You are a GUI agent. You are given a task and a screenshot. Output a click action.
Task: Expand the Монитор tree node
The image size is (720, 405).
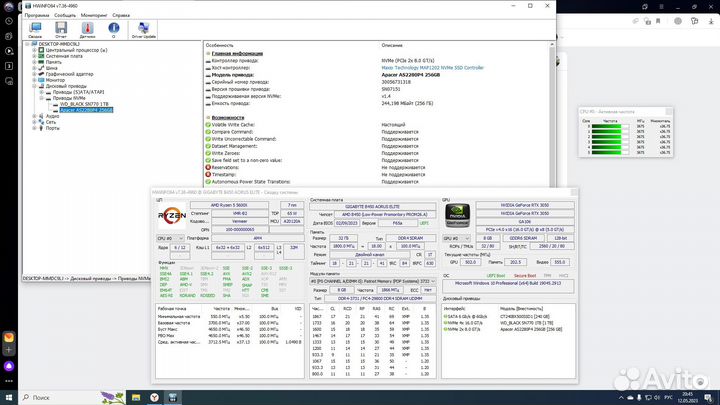34,80
